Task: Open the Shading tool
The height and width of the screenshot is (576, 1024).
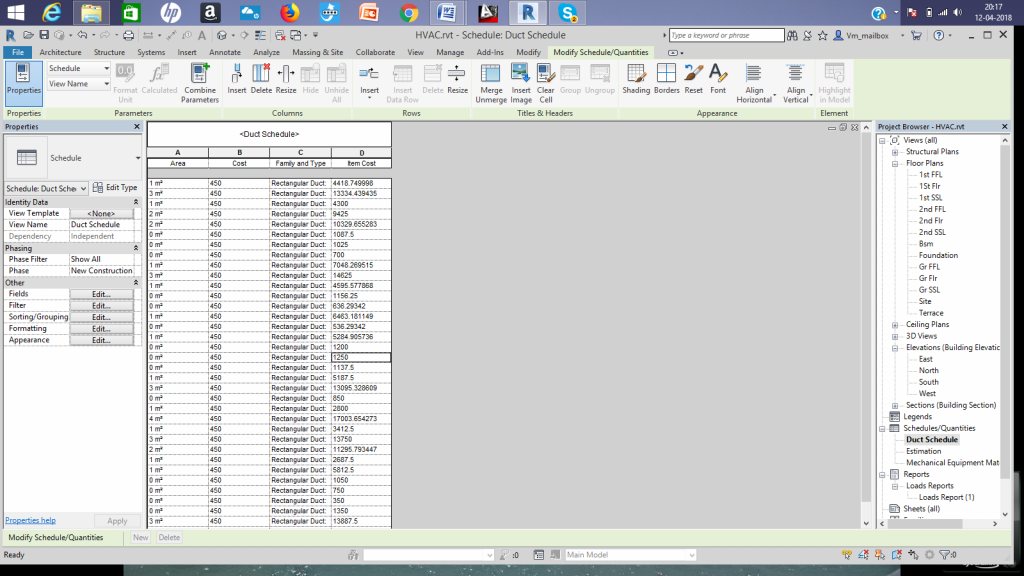Action: (636, 78)
